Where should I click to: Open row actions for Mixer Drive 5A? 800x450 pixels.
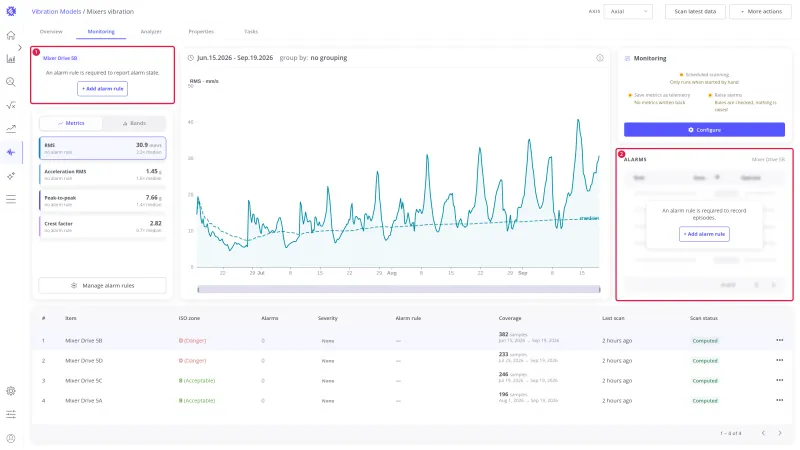coord(780,401)
